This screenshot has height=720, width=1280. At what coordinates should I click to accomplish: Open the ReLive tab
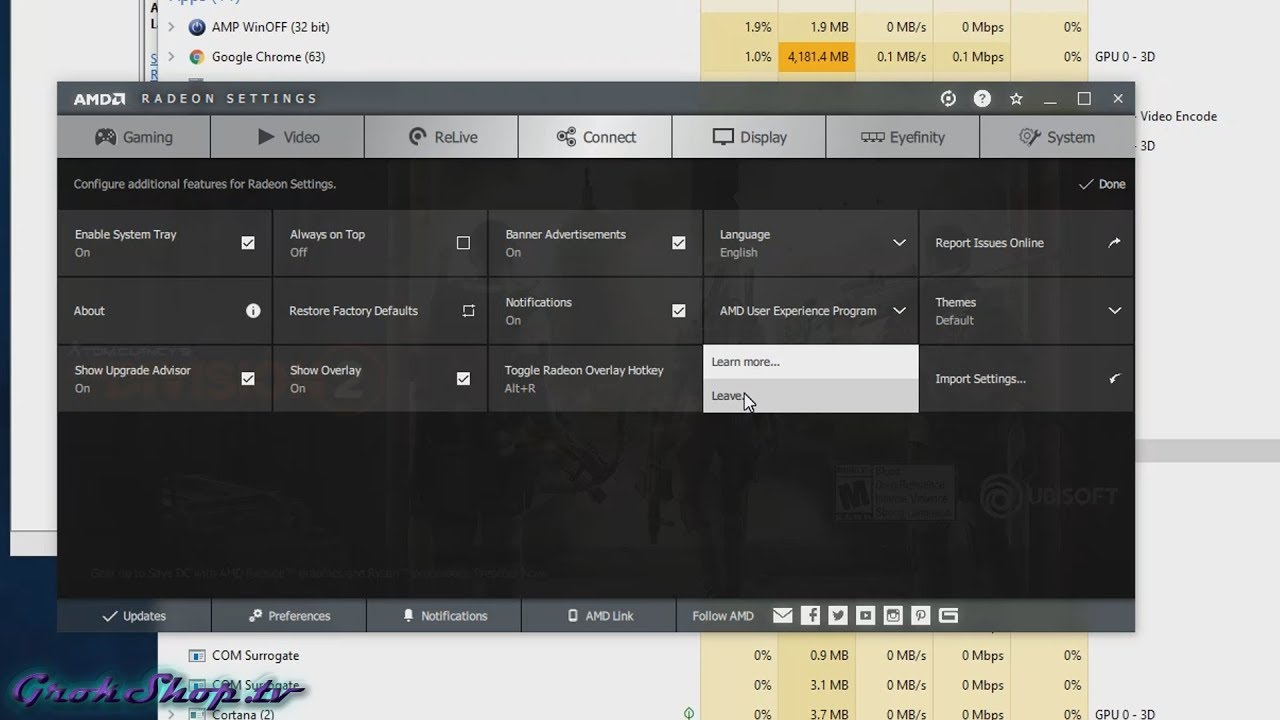point(442,137)
